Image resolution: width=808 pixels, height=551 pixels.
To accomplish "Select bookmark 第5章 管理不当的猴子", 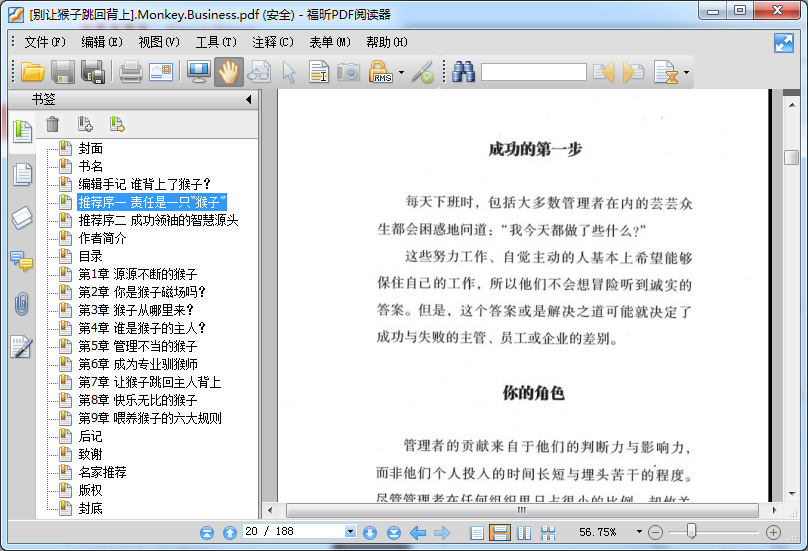I will click(x=138, y=346).
